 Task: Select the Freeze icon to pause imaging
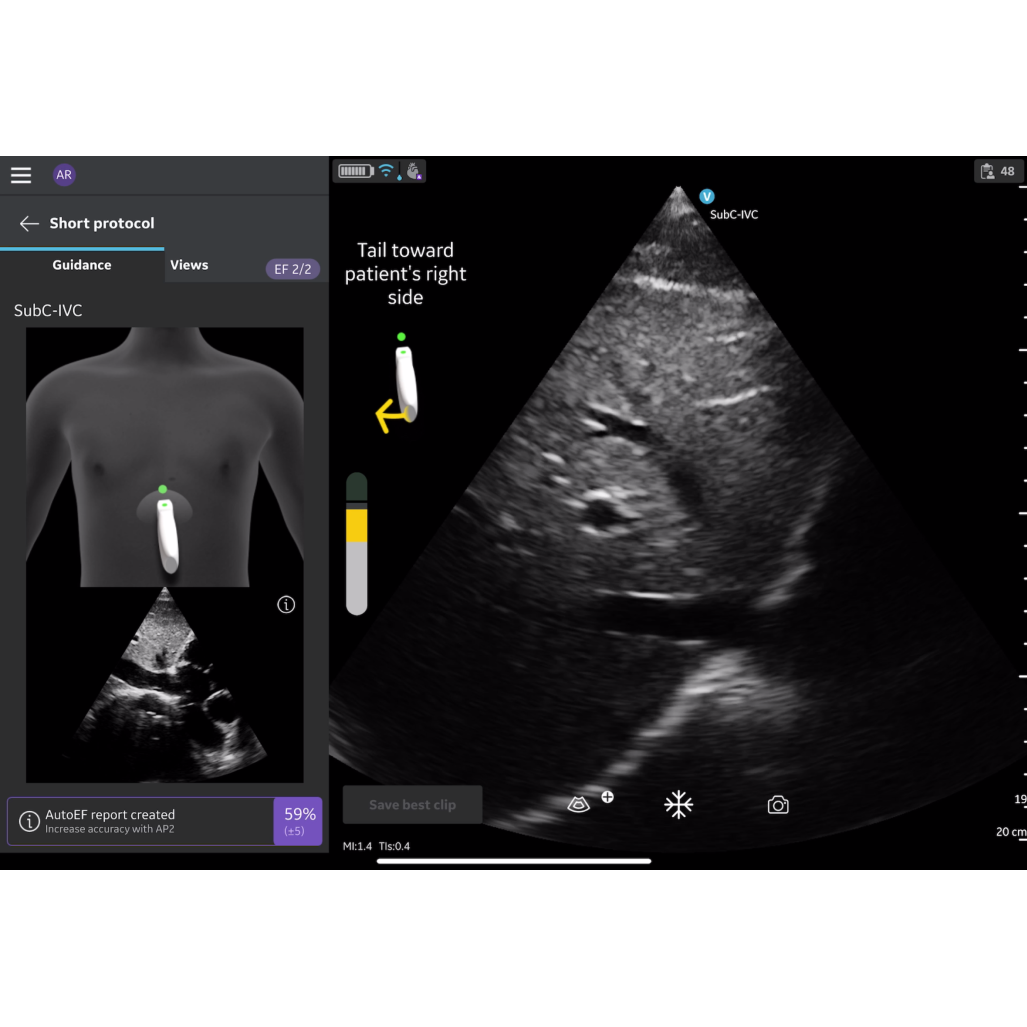pyautogui.click(x=678, y=804)
